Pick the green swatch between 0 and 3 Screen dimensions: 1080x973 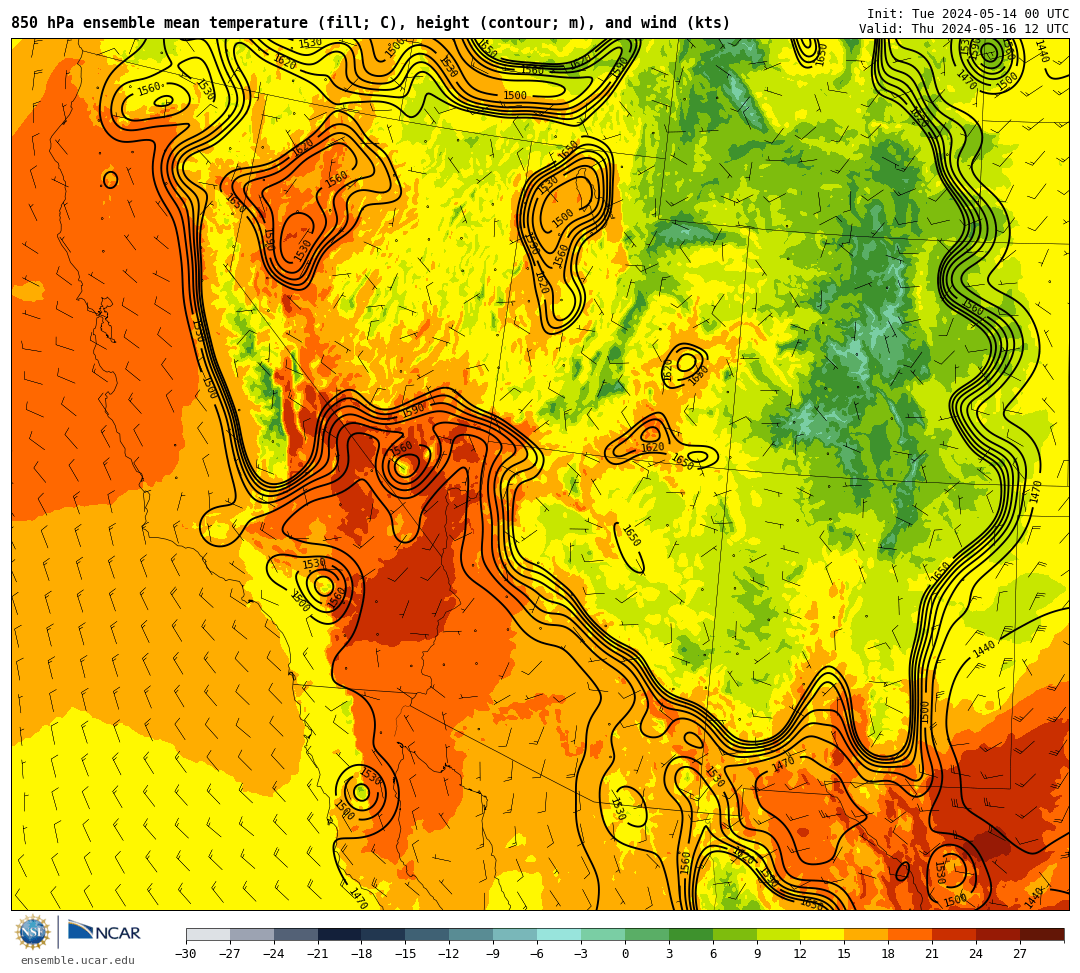coord(647,935)
